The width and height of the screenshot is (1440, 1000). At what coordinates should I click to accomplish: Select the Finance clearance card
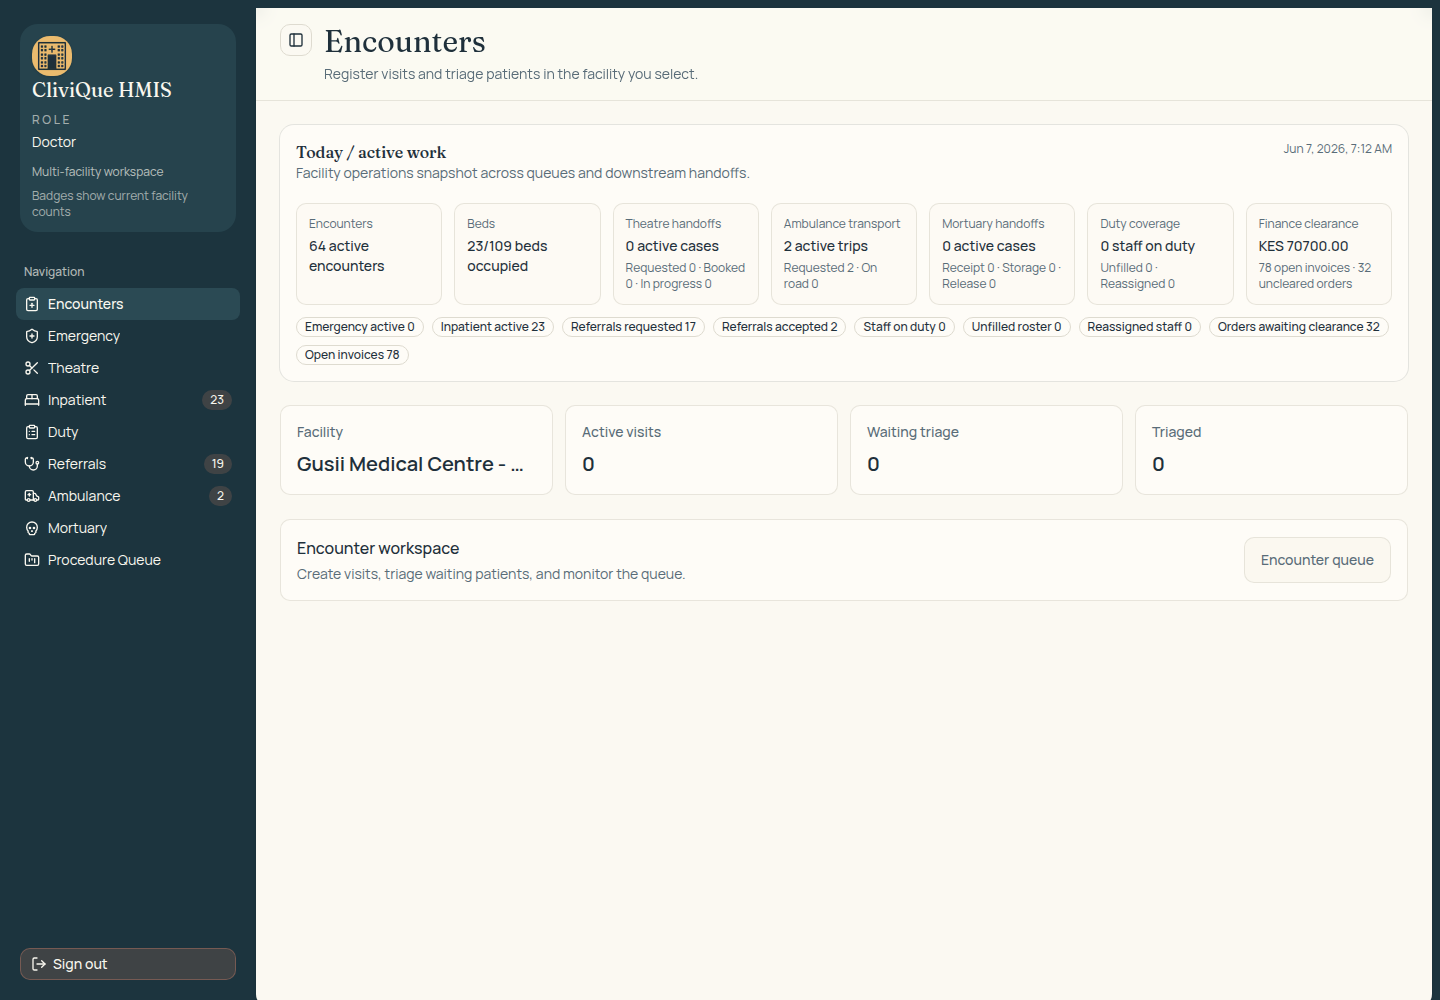click(x=1319, y=254)
